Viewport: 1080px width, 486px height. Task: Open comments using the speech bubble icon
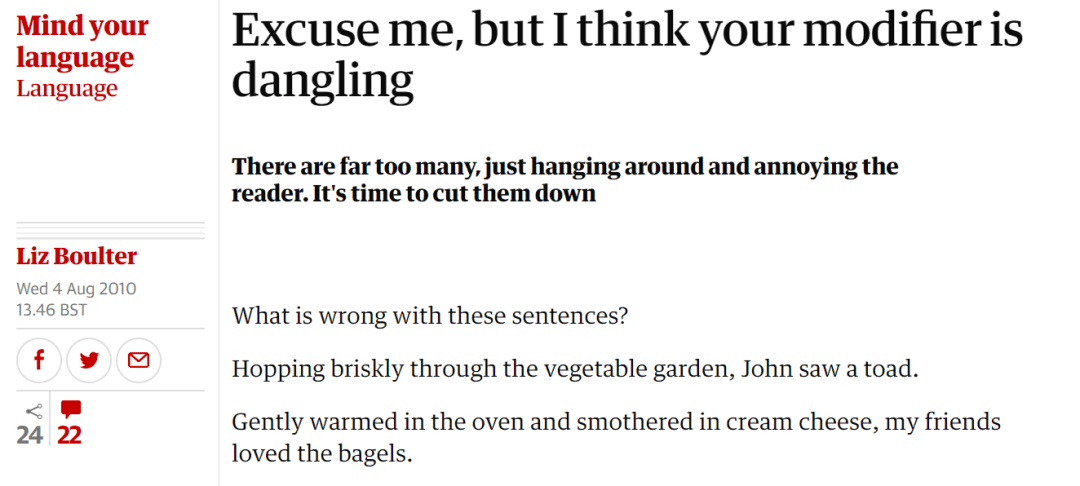[x=70, y=410]
